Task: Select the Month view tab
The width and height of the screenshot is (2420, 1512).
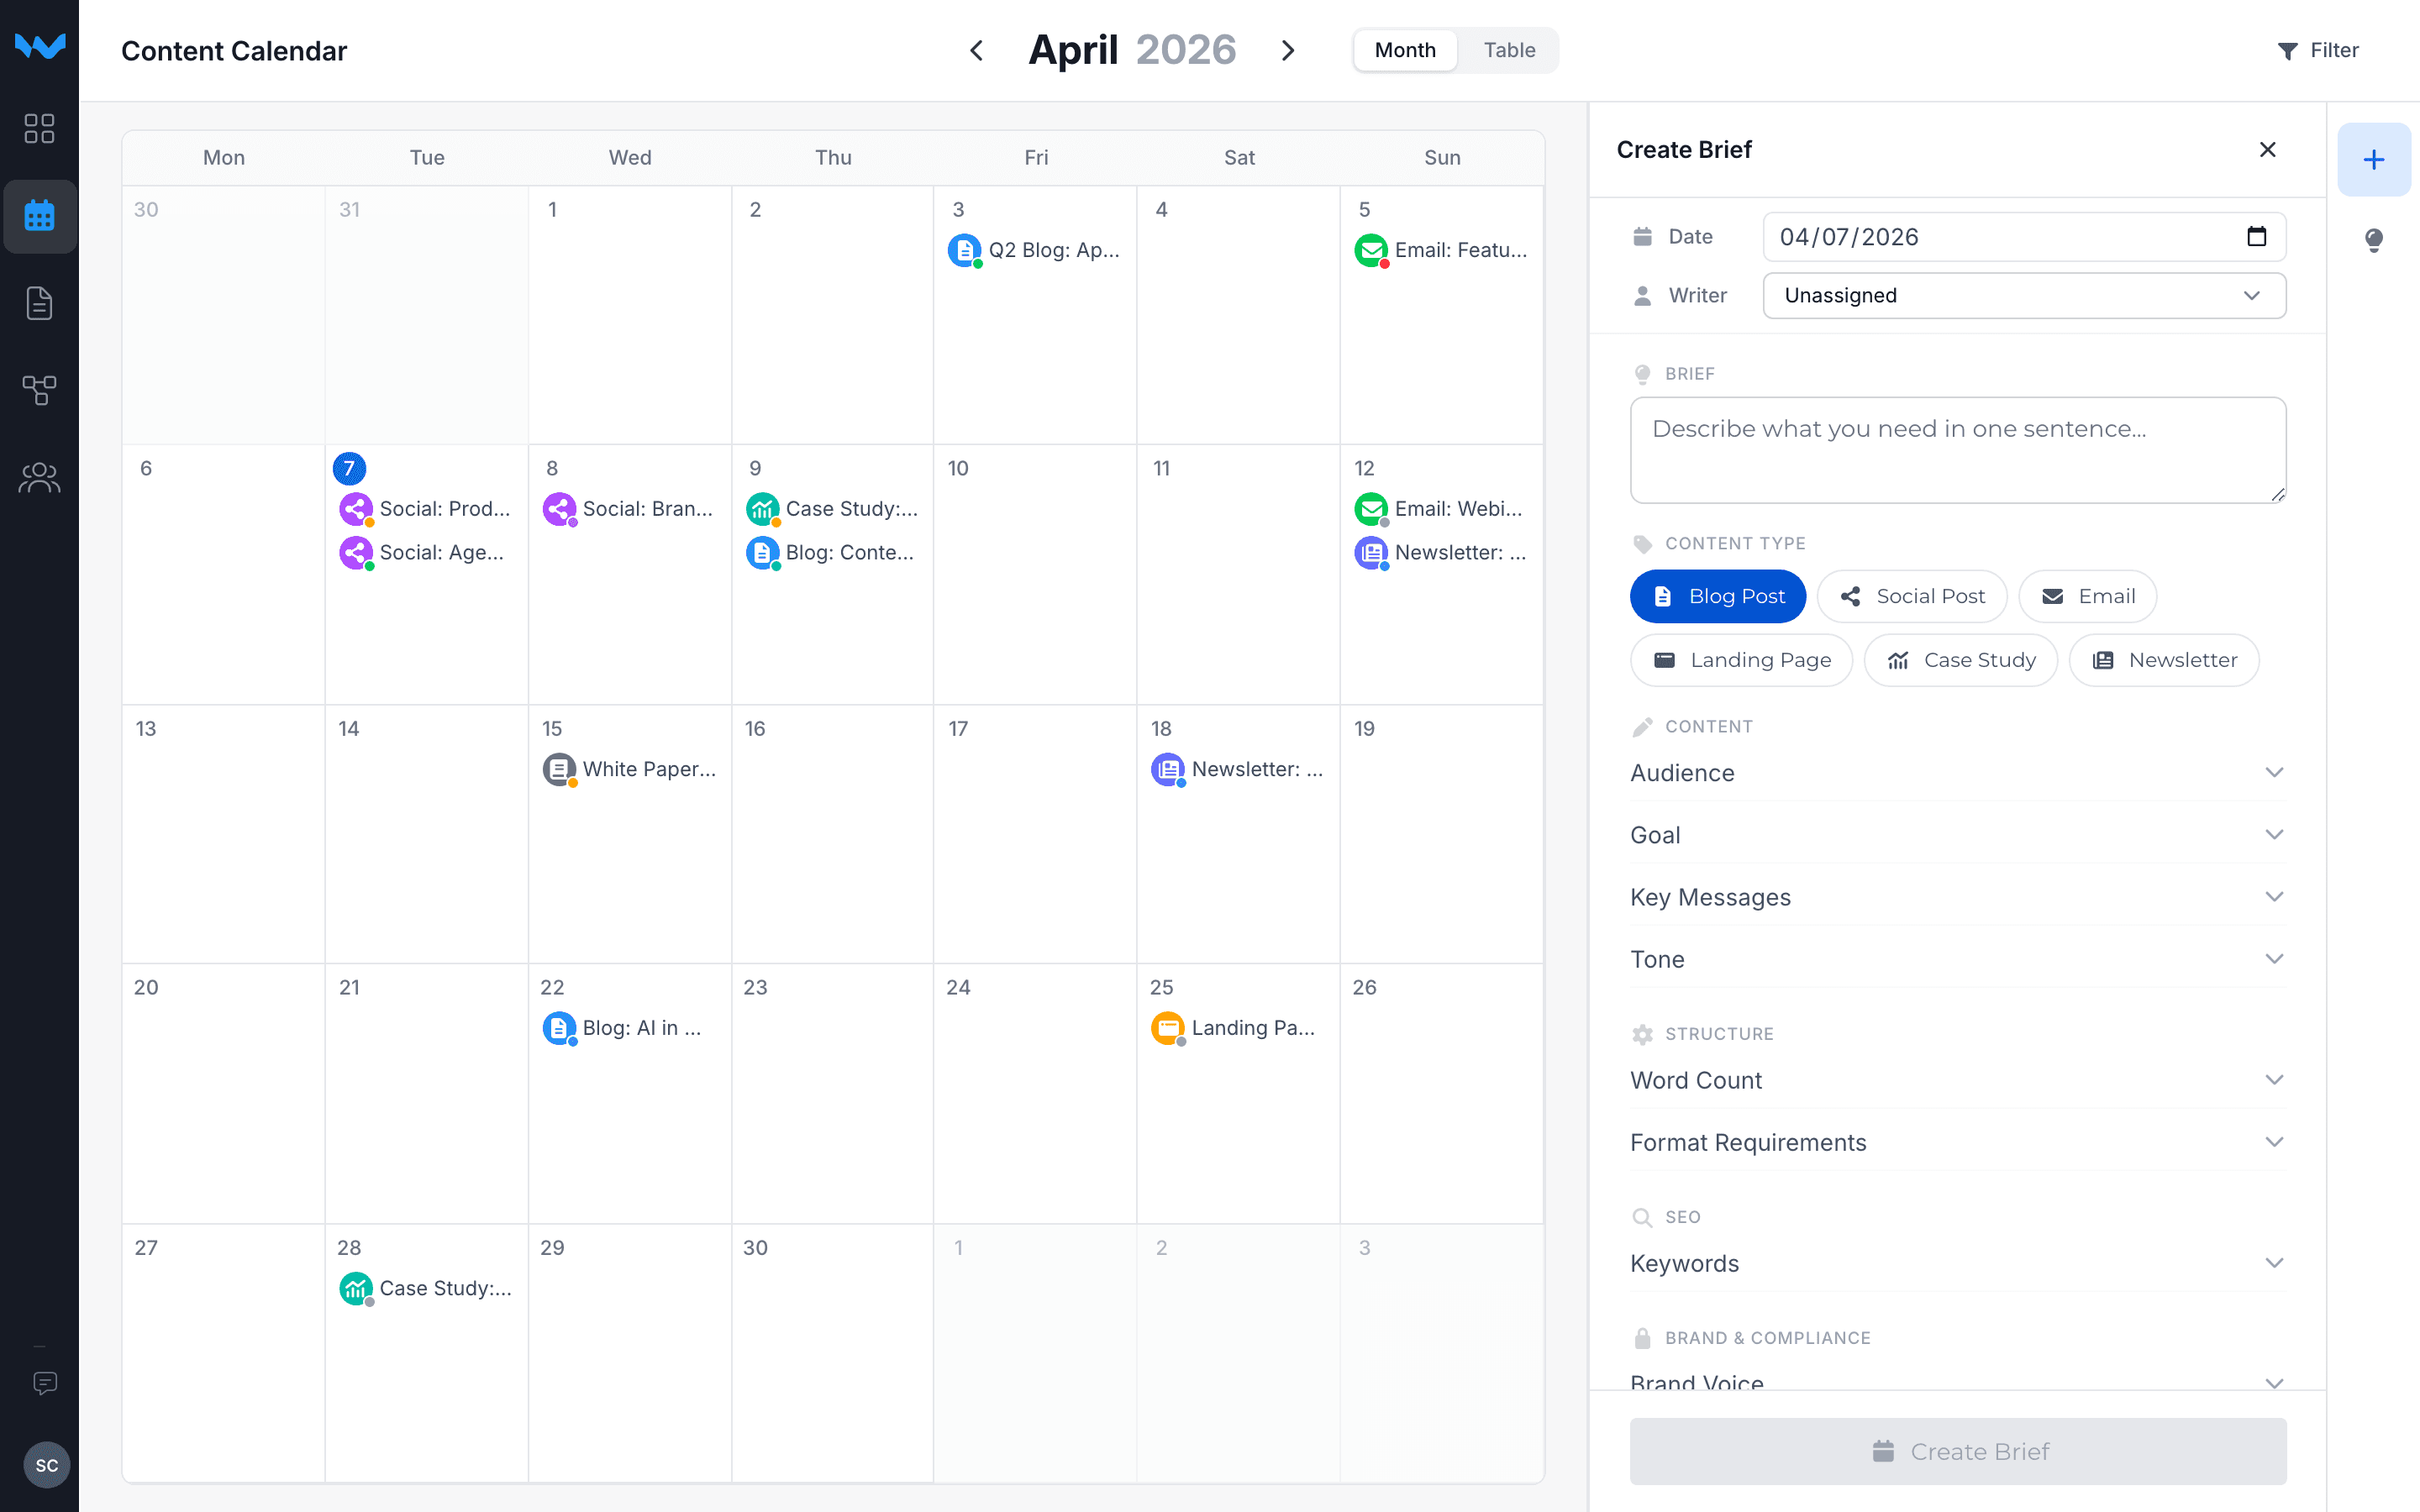Action: 1404,49
